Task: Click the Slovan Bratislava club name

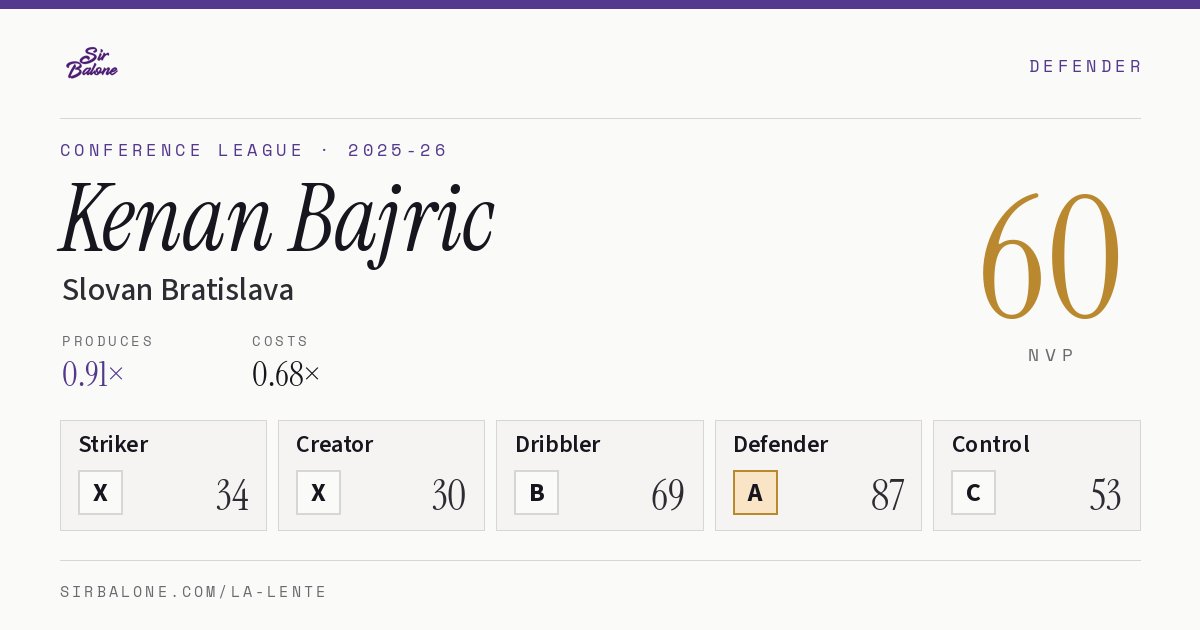Action: coord(178,290)
